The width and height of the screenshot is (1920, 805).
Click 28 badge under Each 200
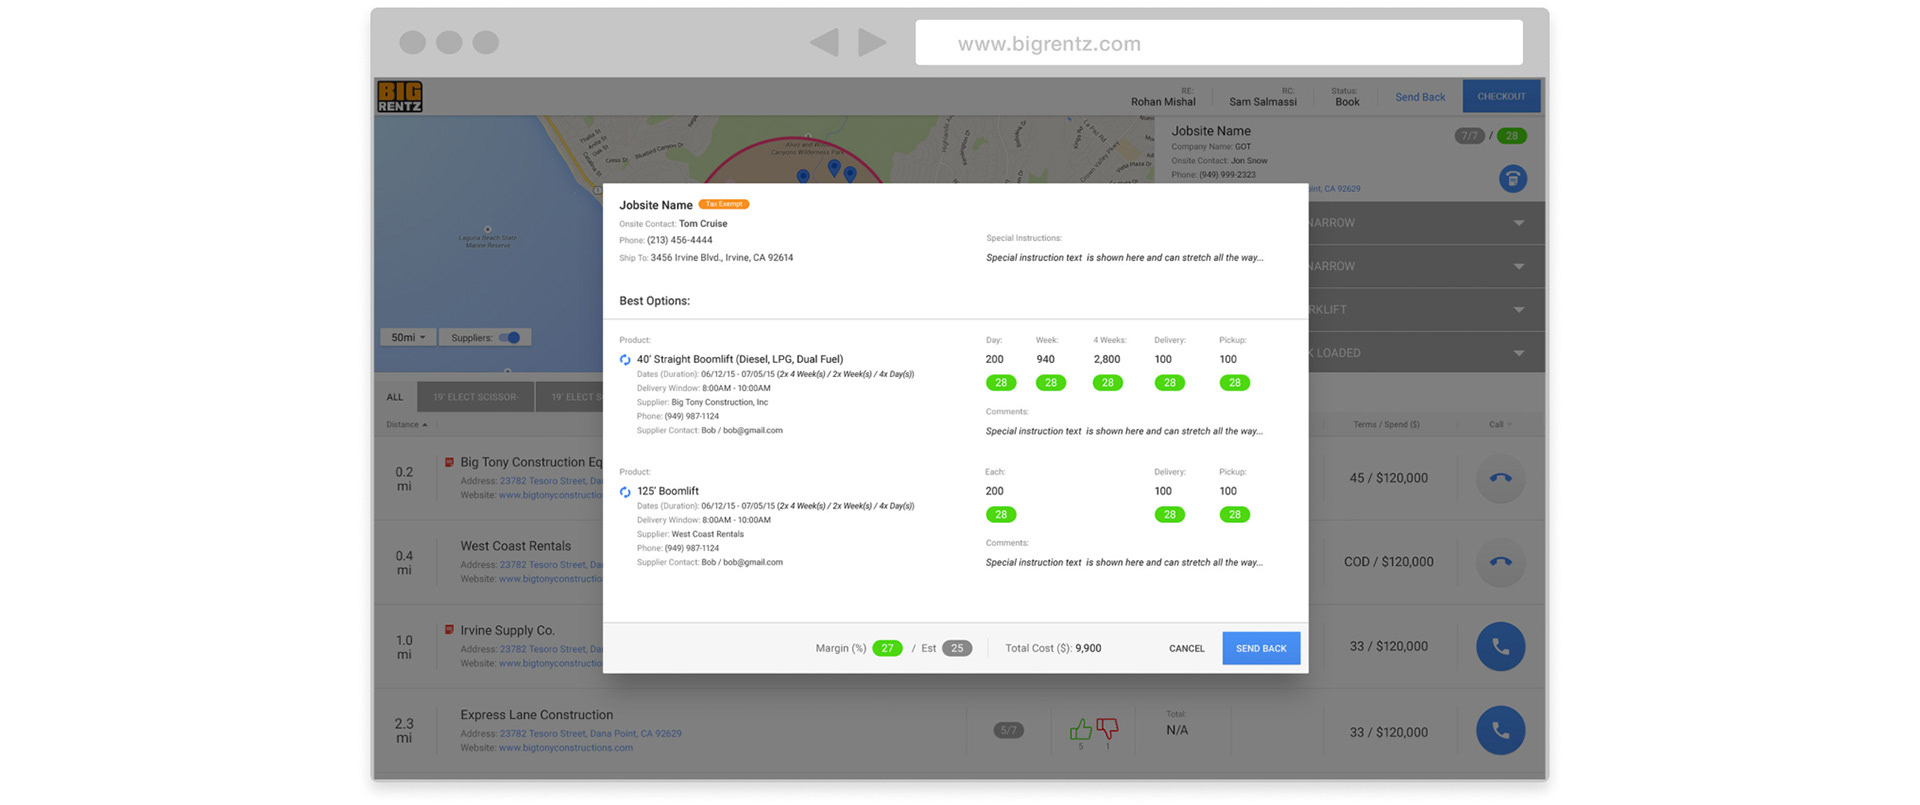click(x=1001, y=515)
